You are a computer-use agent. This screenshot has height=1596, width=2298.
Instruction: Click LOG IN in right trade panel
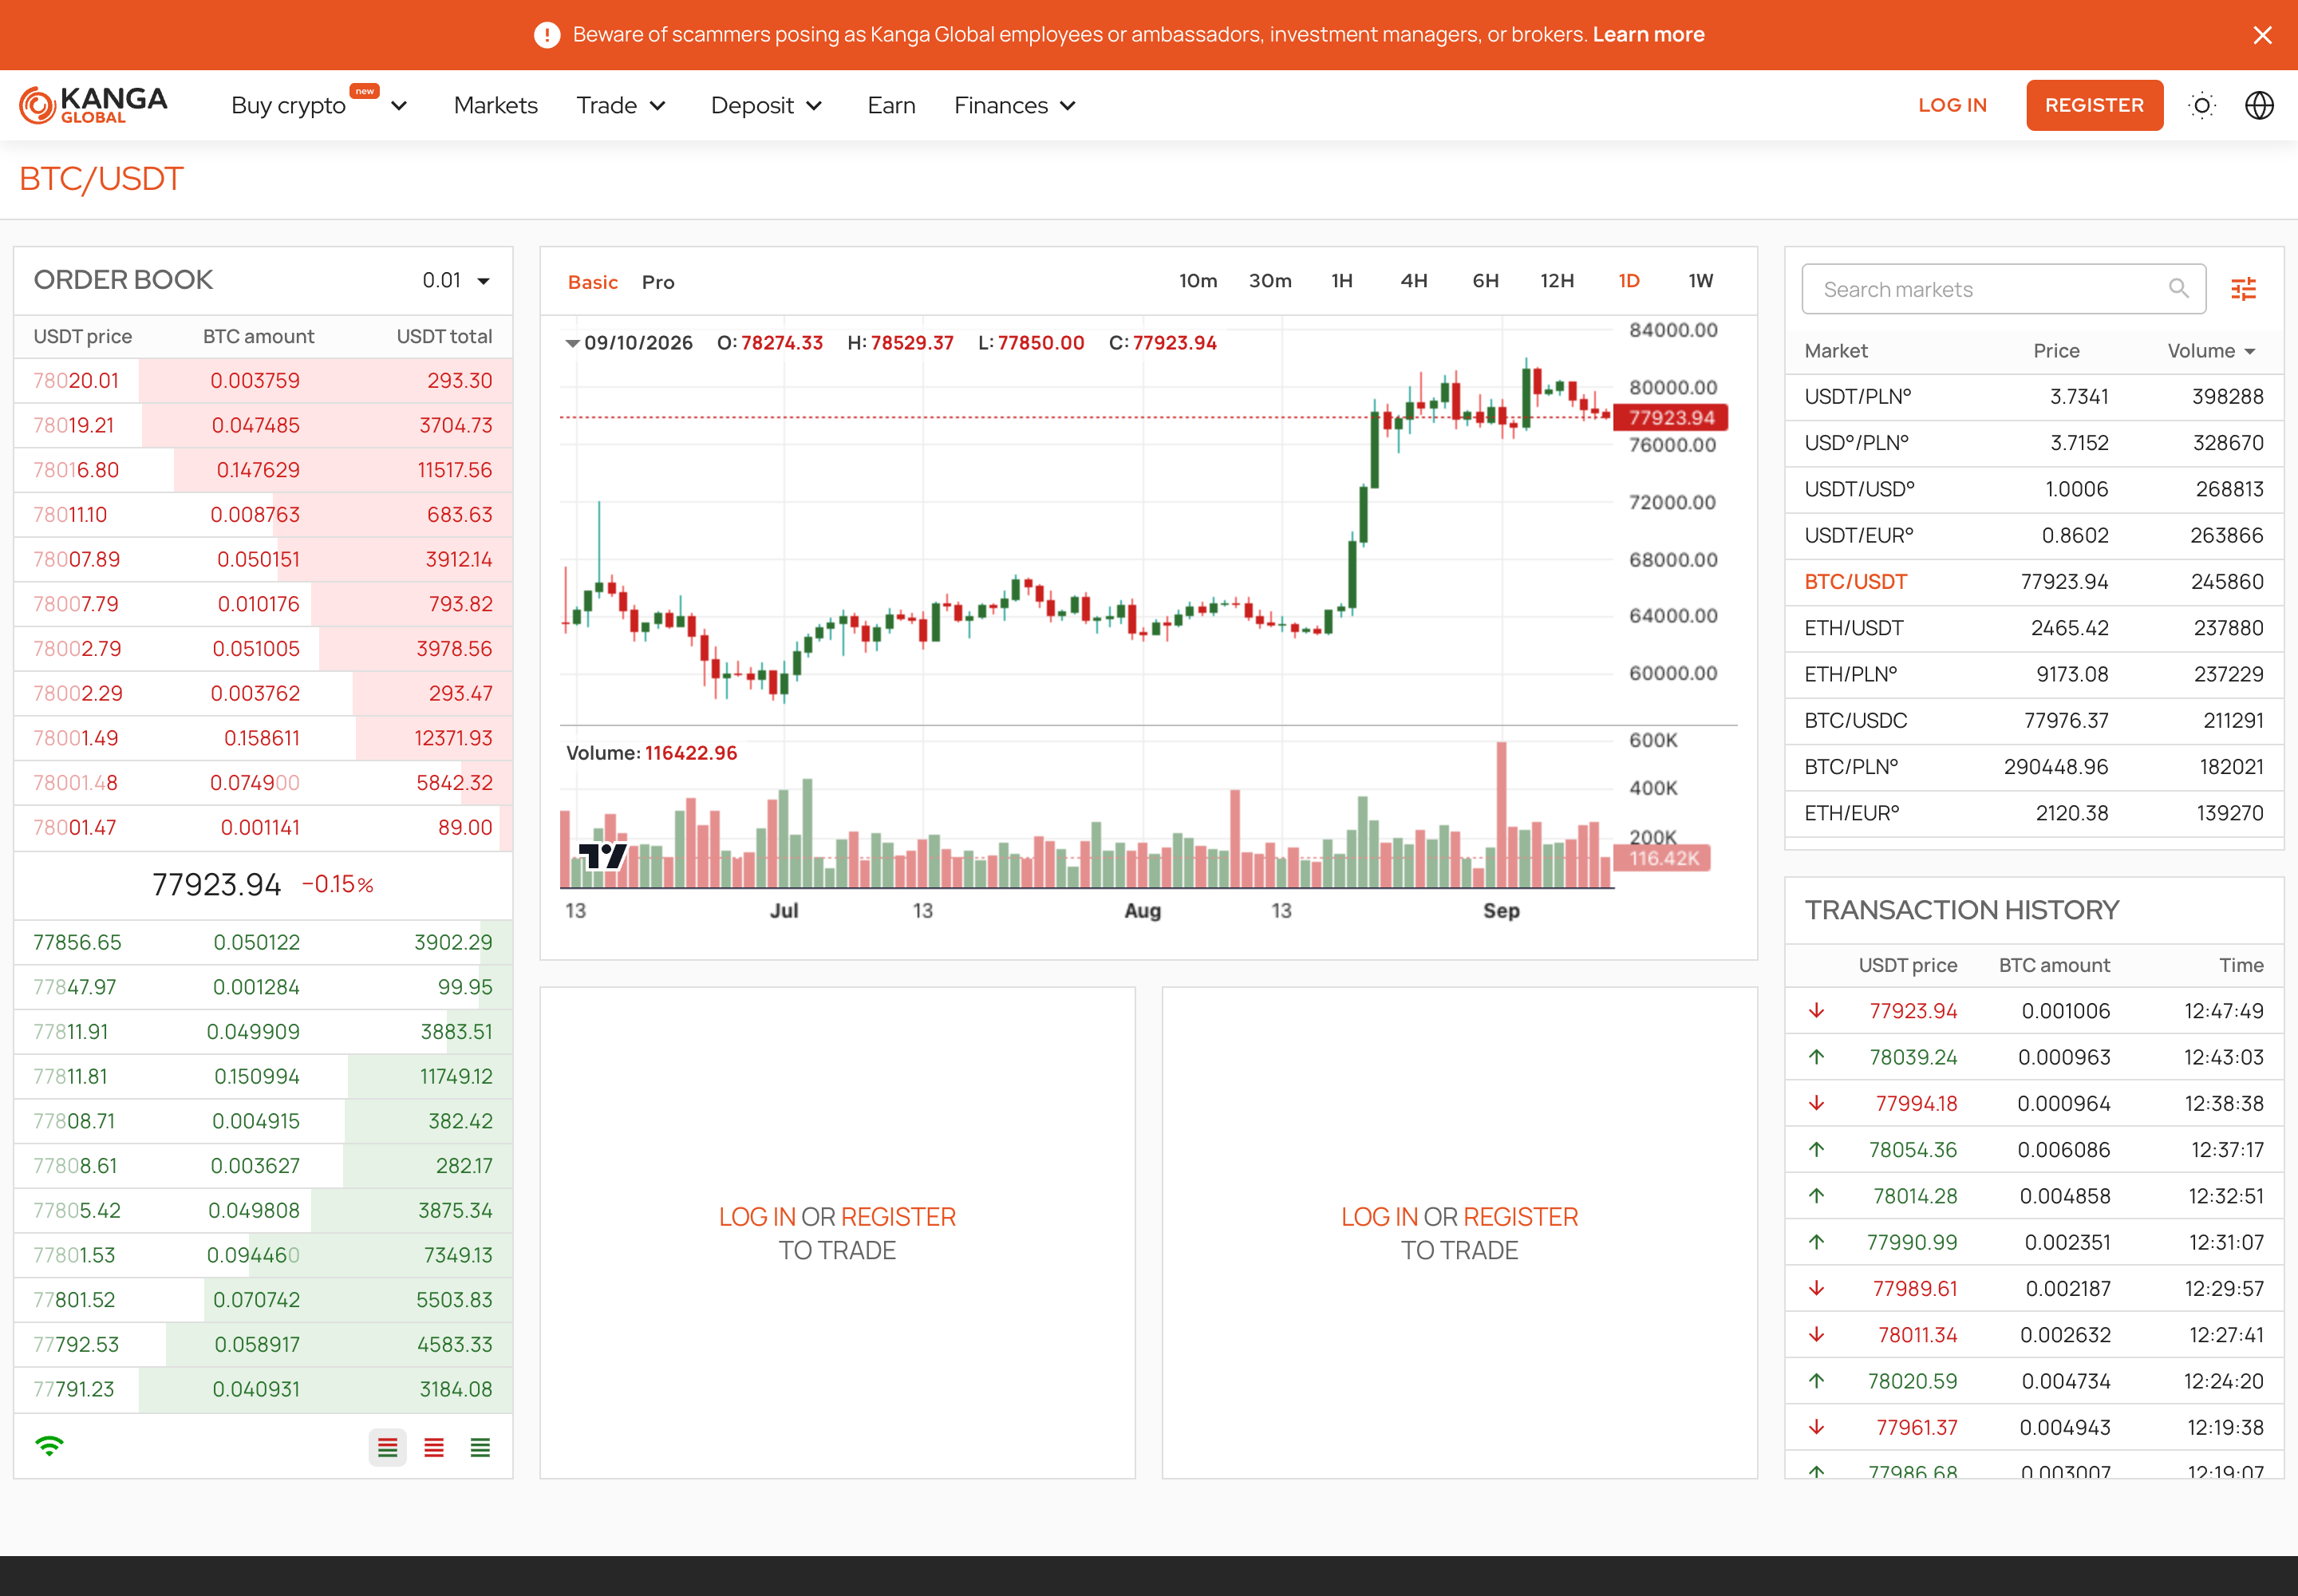point(1379,1217)
